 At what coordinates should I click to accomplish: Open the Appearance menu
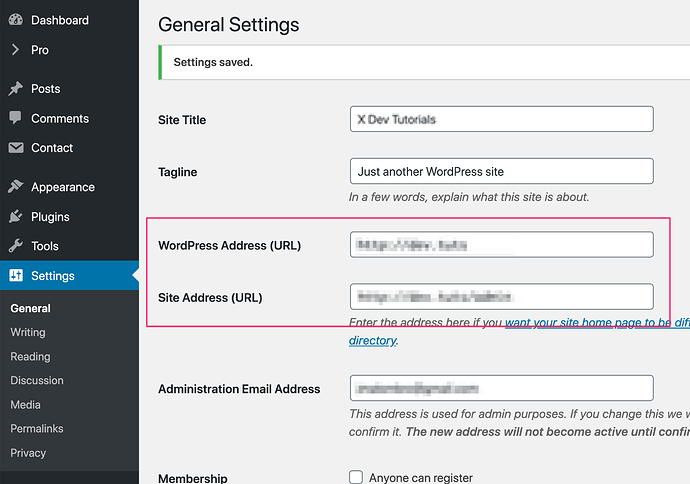click(70, 187)
